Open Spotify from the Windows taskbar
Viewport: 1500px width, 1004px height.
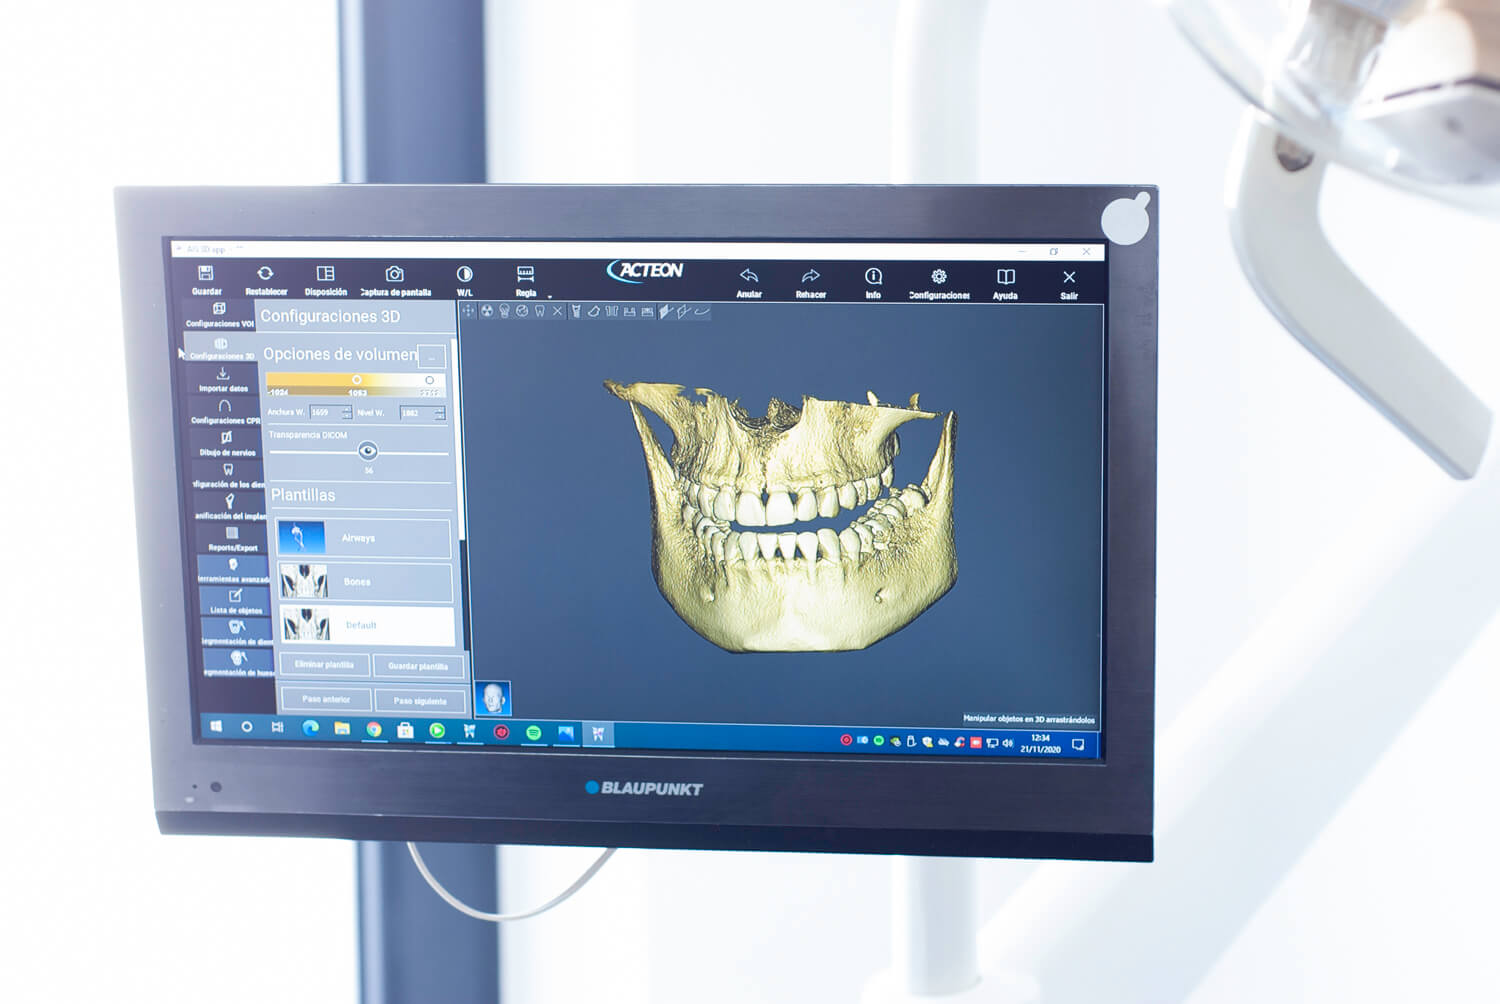point(533,732)
